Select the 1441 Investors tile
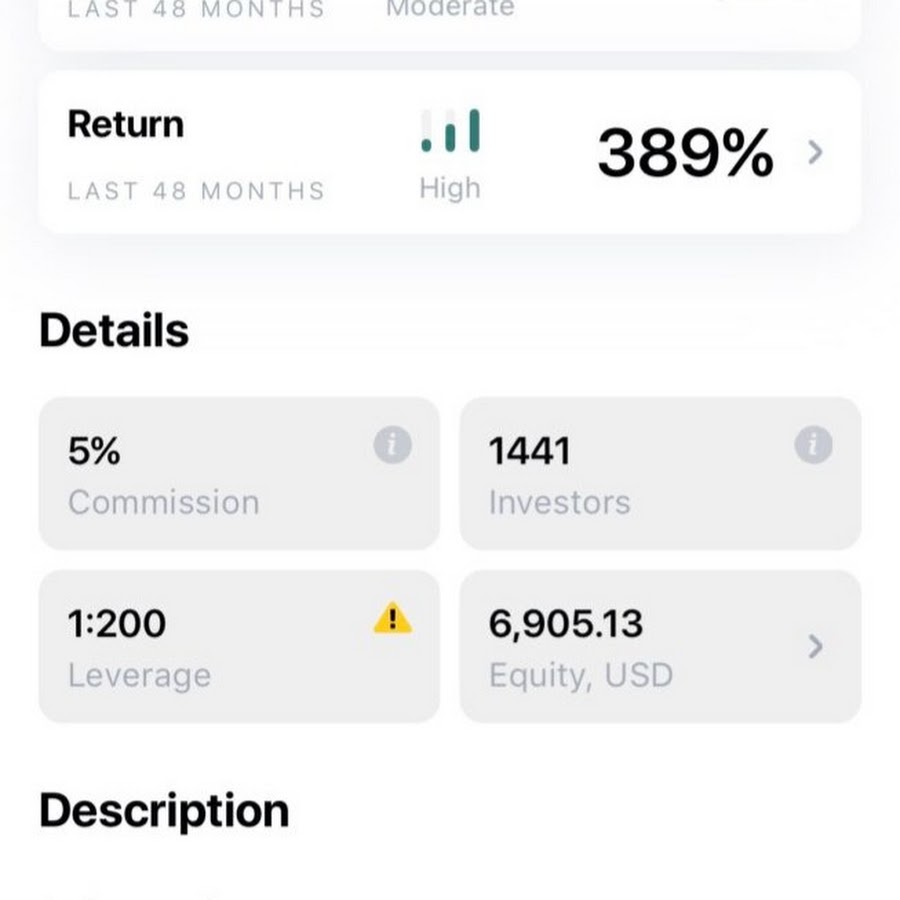This screenshot has width=900, height=900. [x=661, y=474]
